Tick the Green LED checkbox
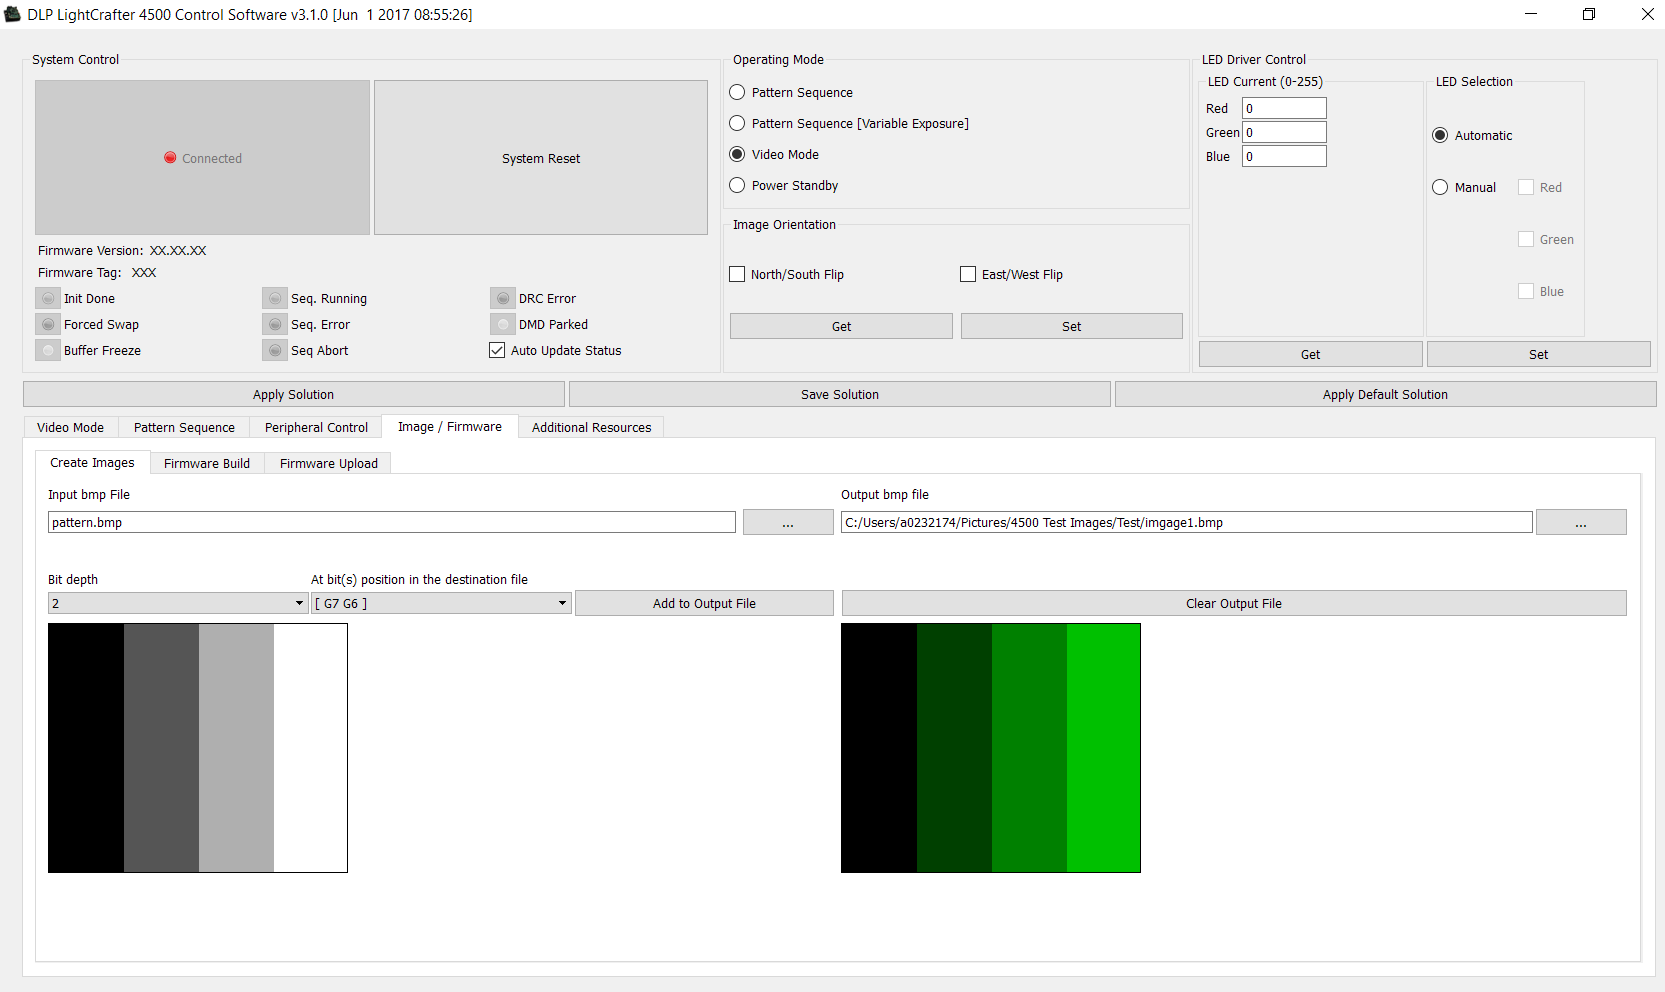 click(x=1526, y=239)
